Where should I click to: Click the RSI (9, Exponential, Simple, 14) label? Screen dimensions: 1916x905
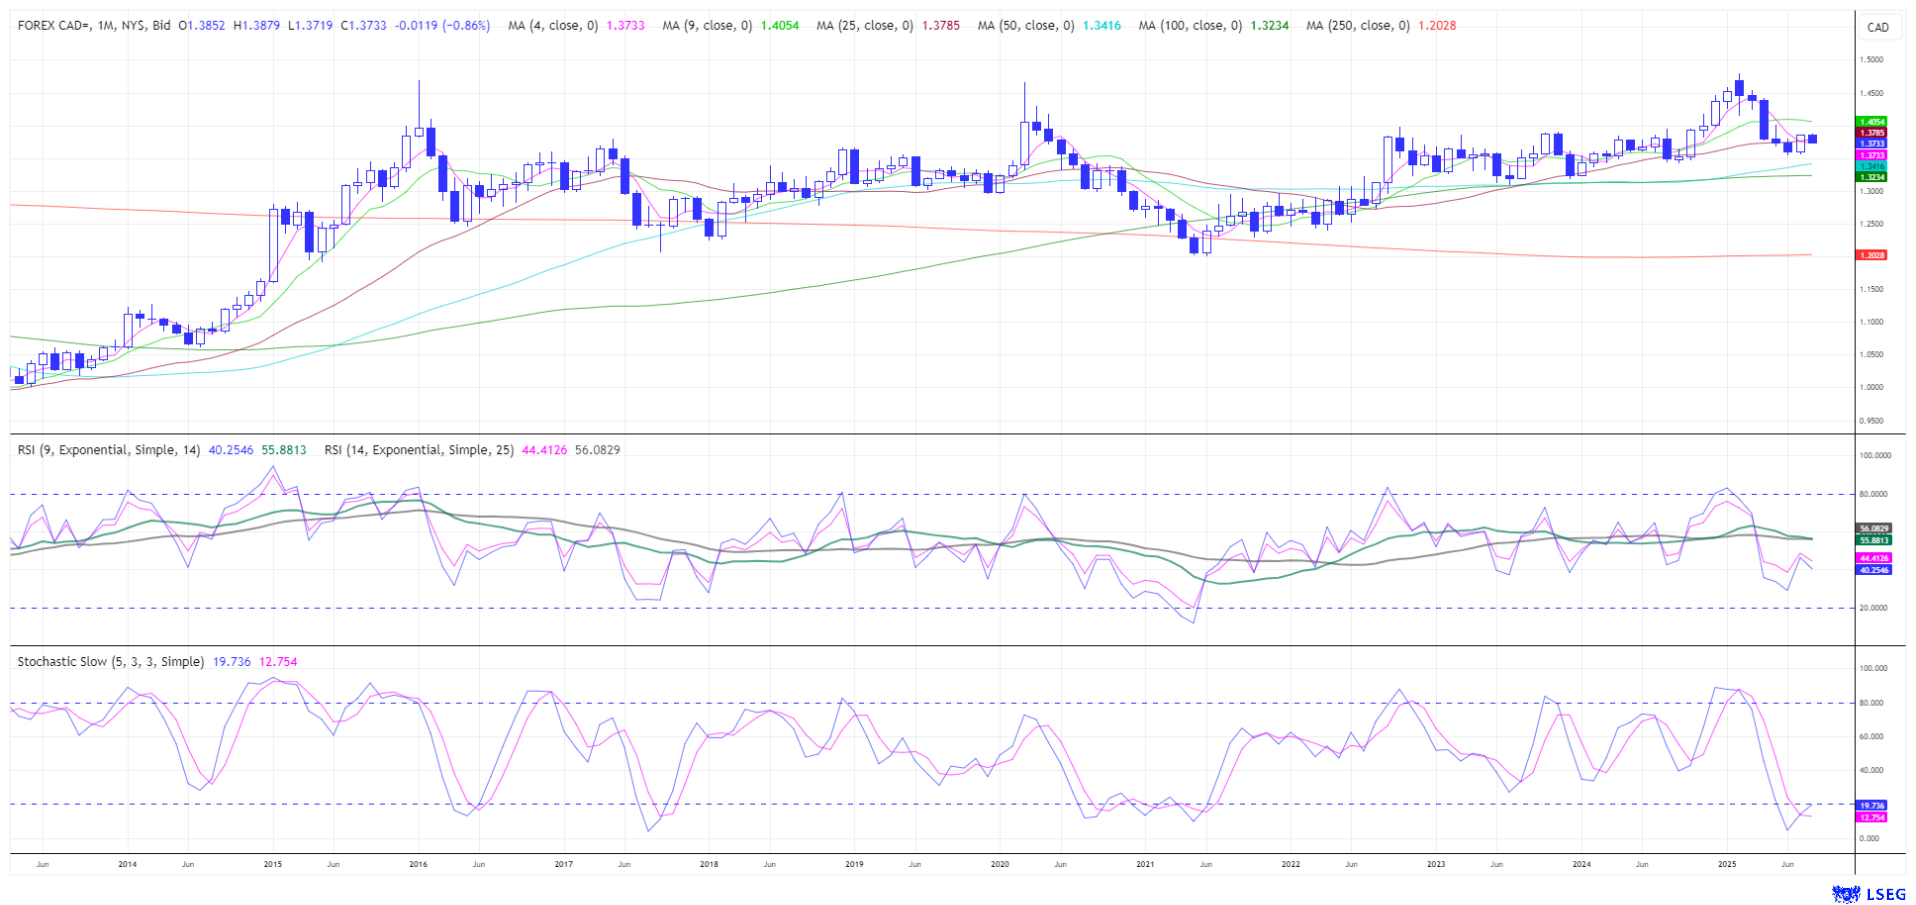tap(109, 450)
